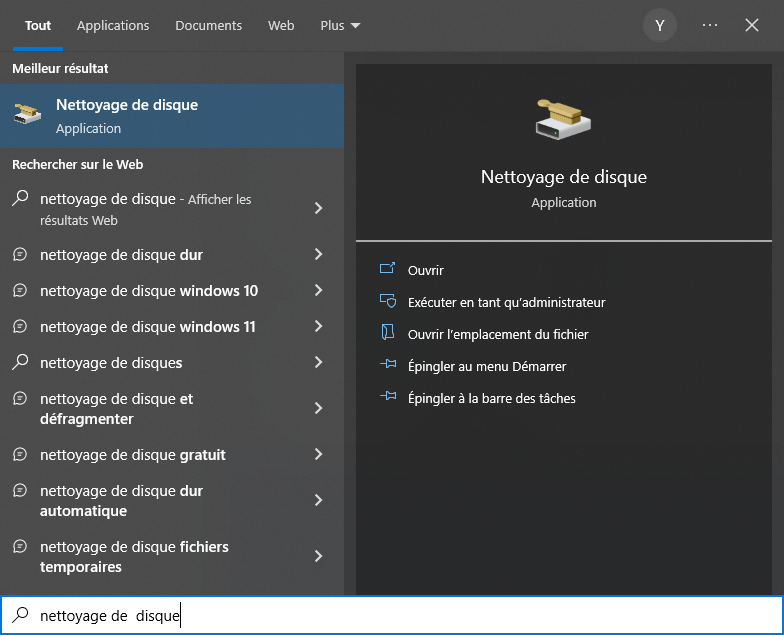Expand arrow for 'nettoyage de disque gratuit'
Screen dimensions: 784x635
tap(318, 455)
